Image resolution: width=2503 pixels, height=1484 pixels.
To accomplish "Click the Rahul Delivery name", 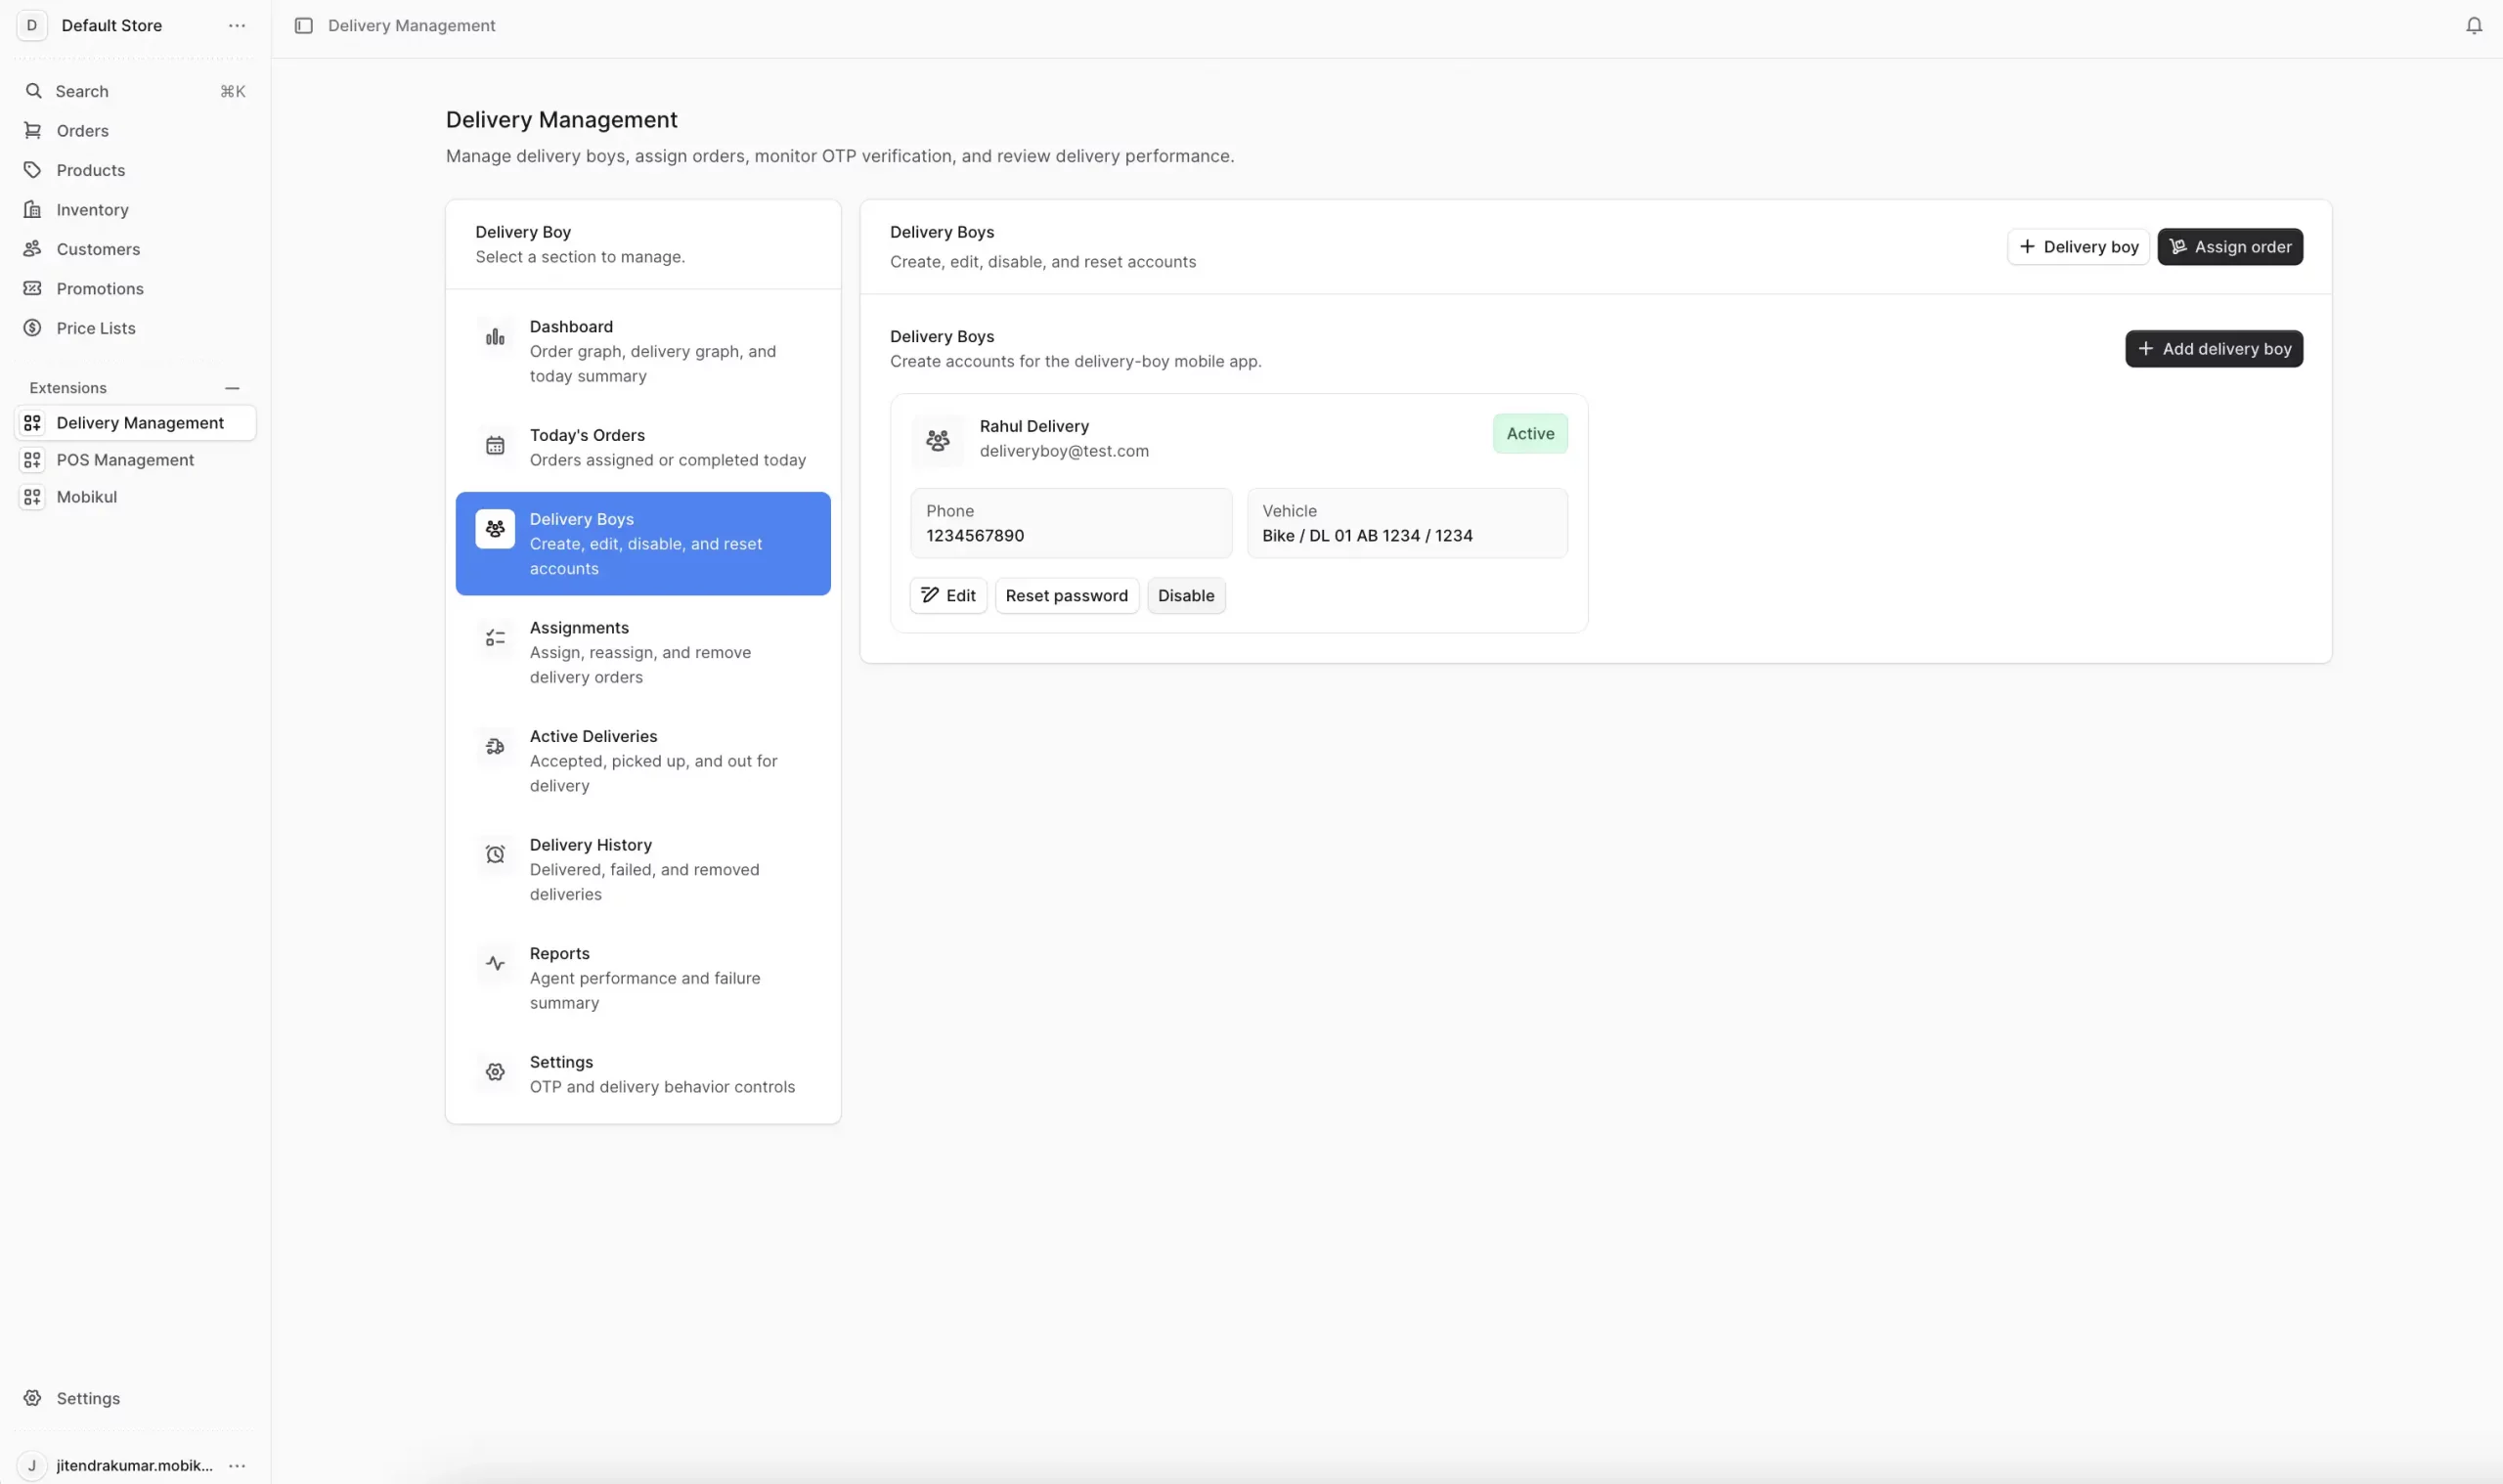I will pos(1034,426).
